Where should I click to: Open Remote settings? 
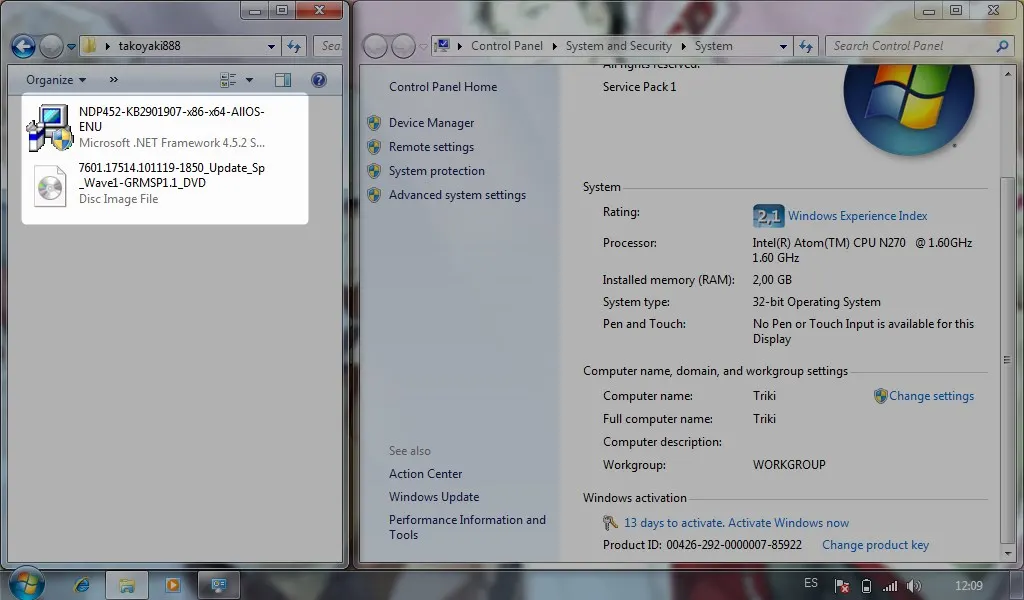[x=431, y=147]
